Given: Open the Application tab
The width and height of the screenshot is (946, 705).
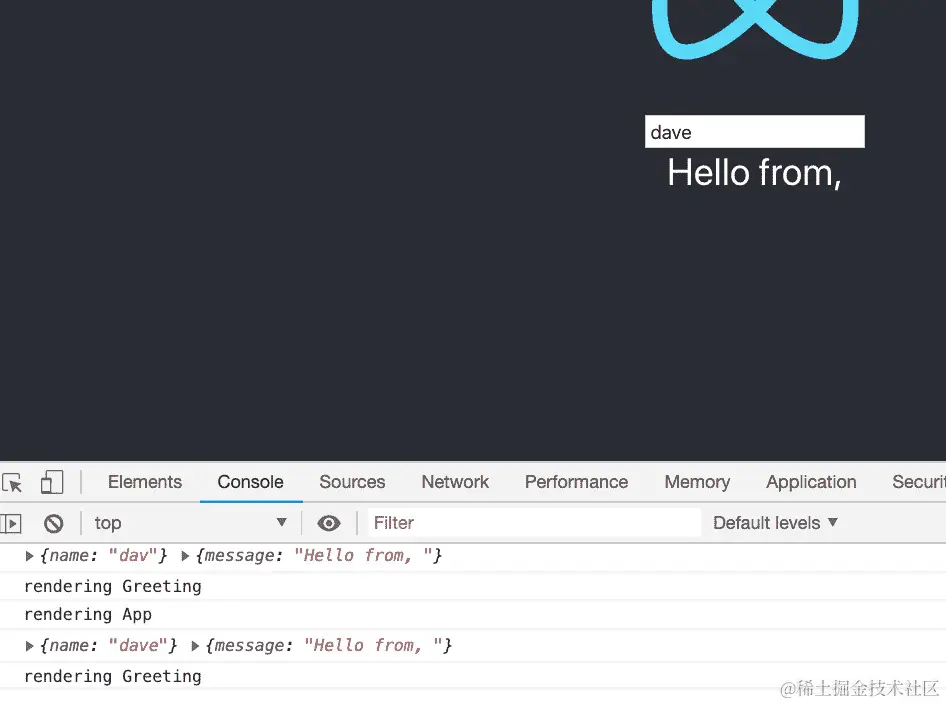Looking at the screenshot, I should click(x=811, y=482).
